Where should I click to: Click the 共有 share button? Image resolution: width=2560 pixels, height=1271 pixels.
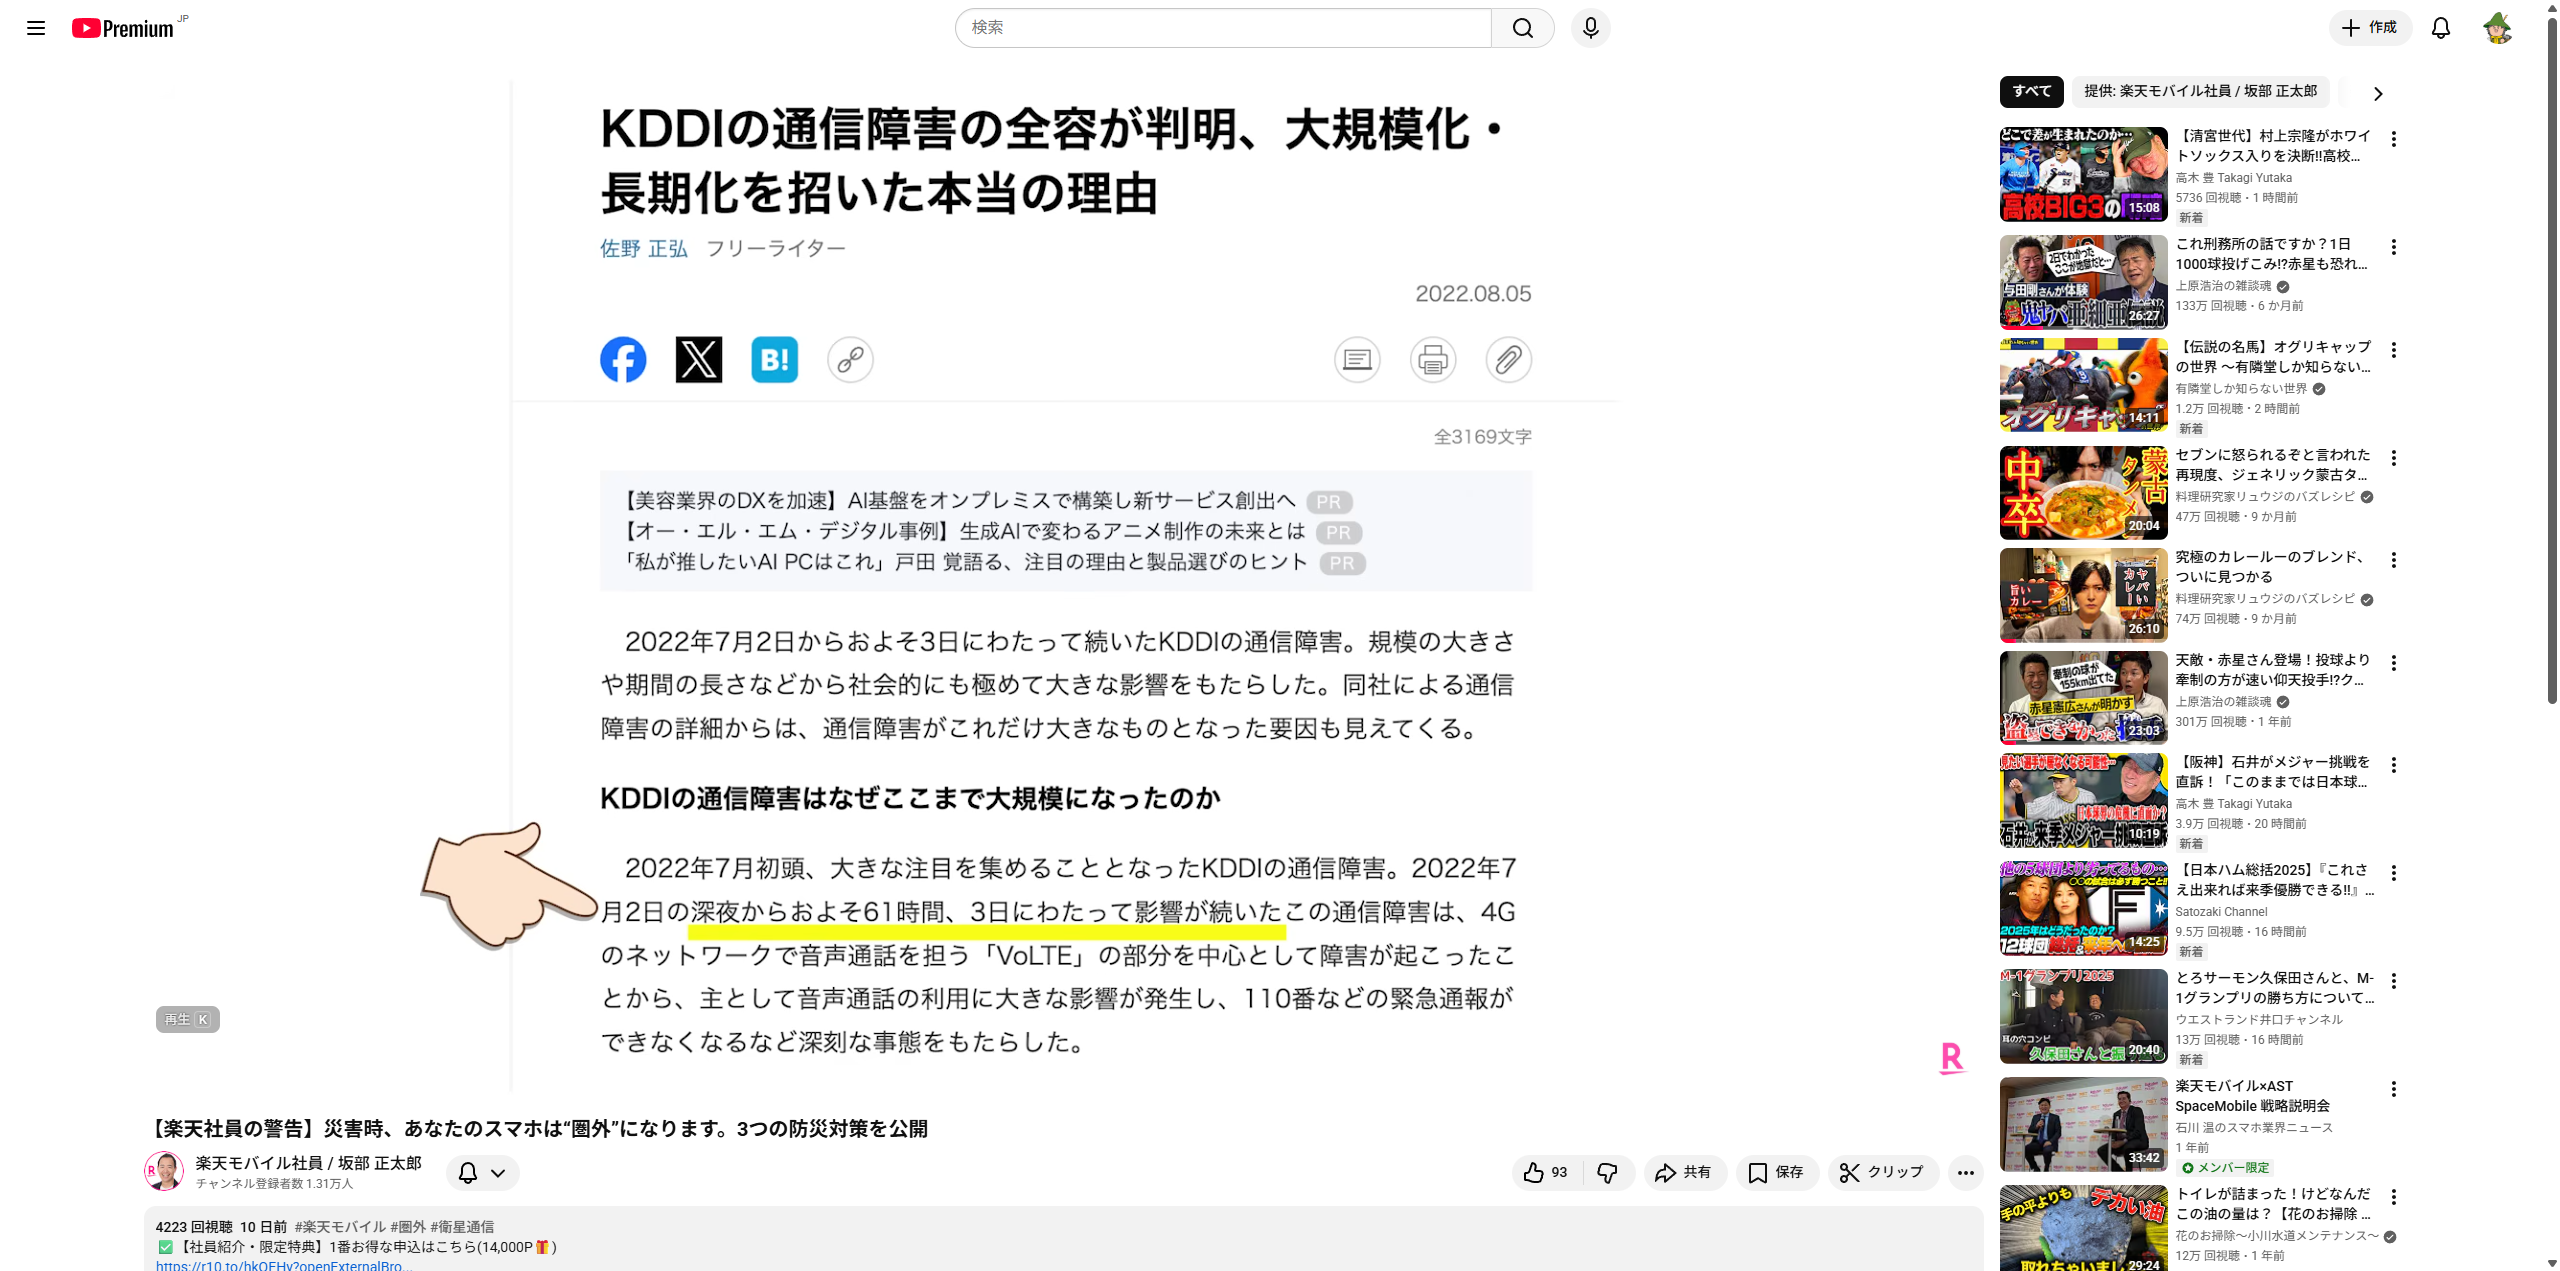(1684, 1172)
